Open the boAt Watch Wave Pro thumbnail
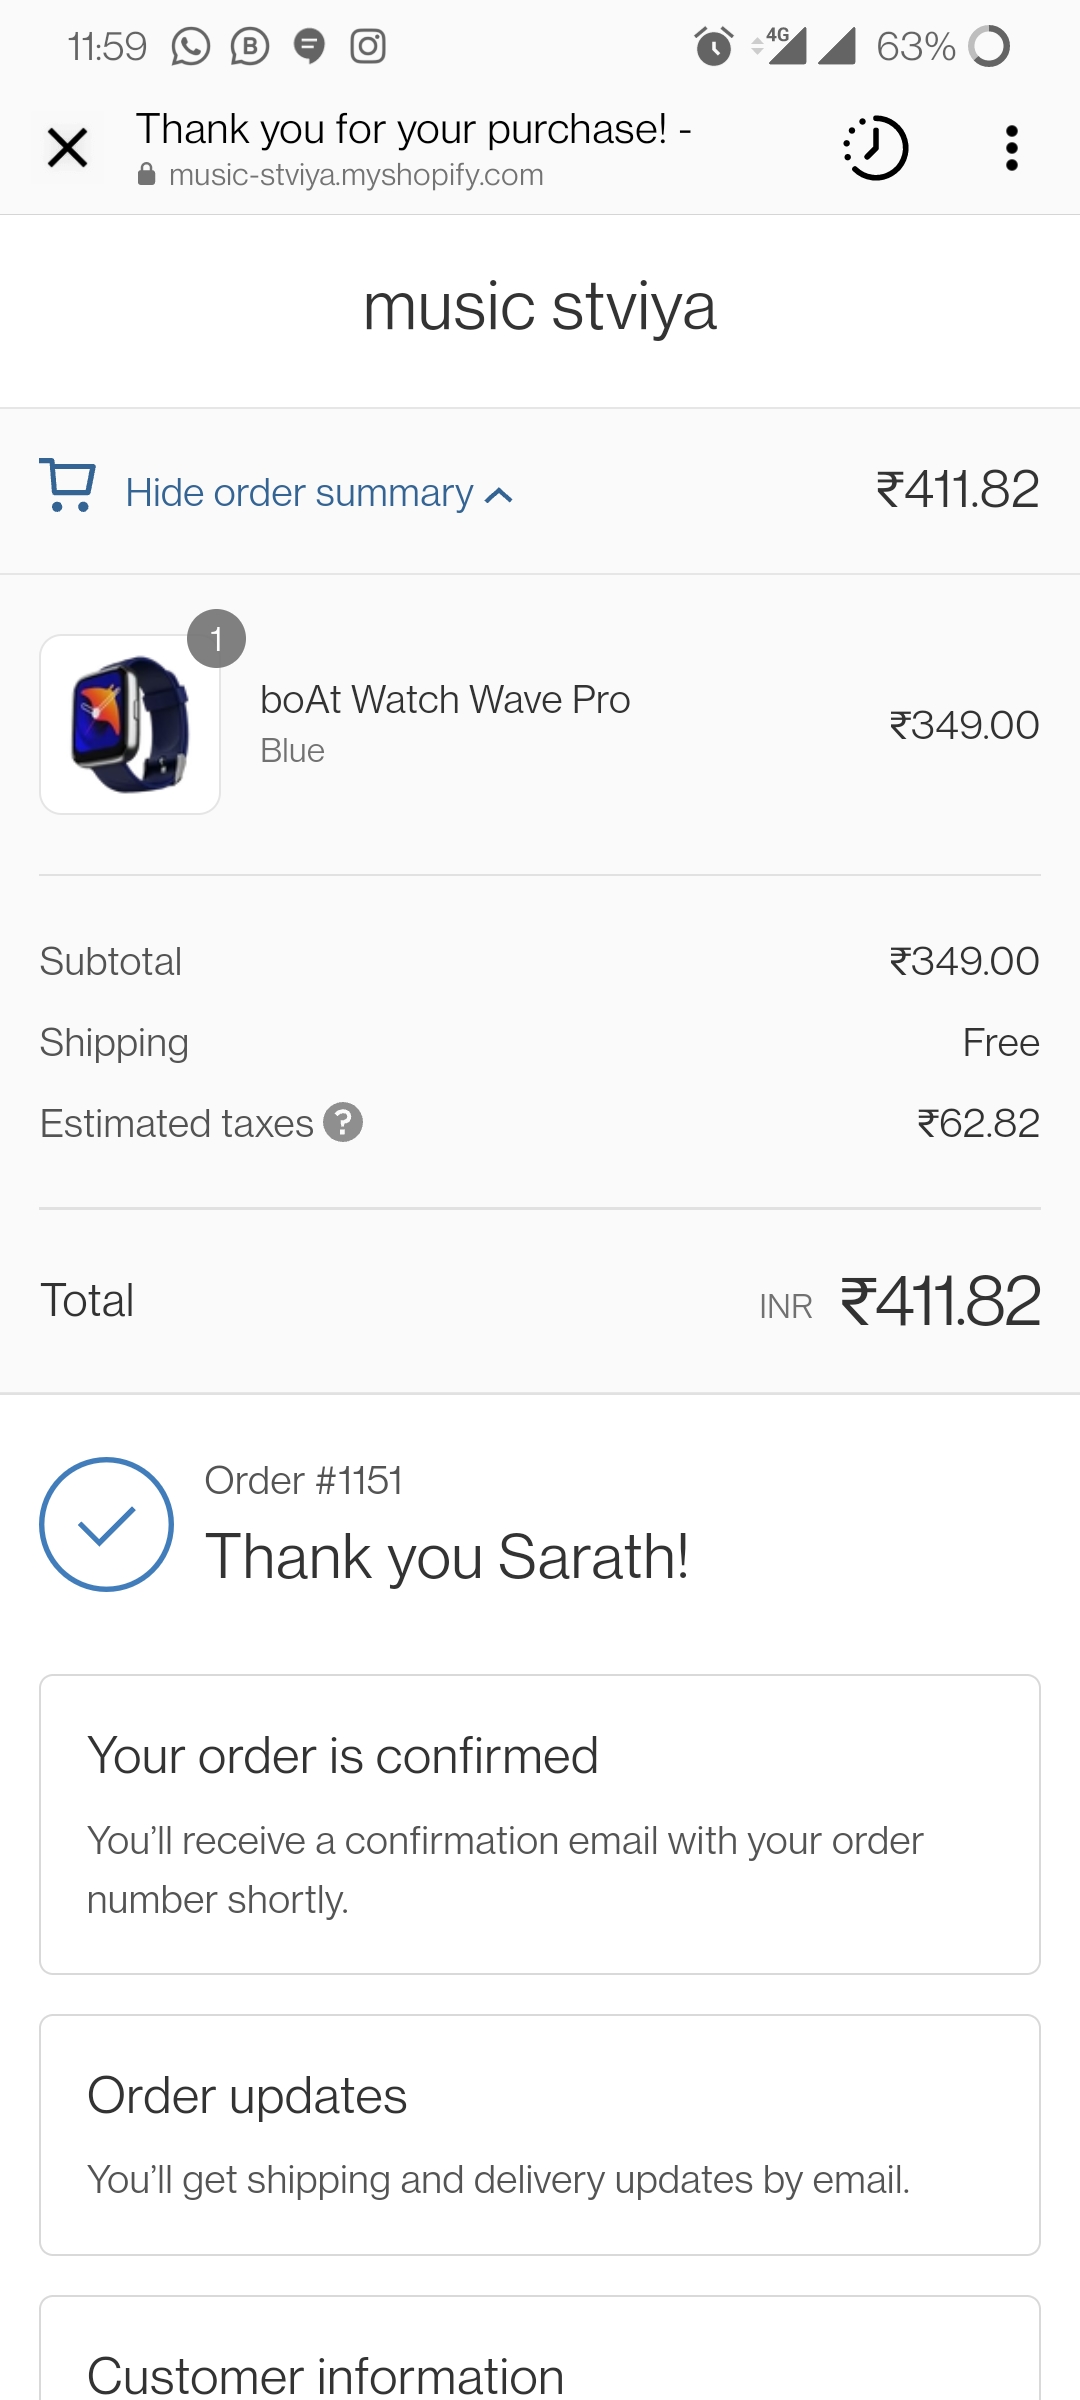Image resolution: width=1080 pixels, height=2400 pixels. [x=130, y=725]
